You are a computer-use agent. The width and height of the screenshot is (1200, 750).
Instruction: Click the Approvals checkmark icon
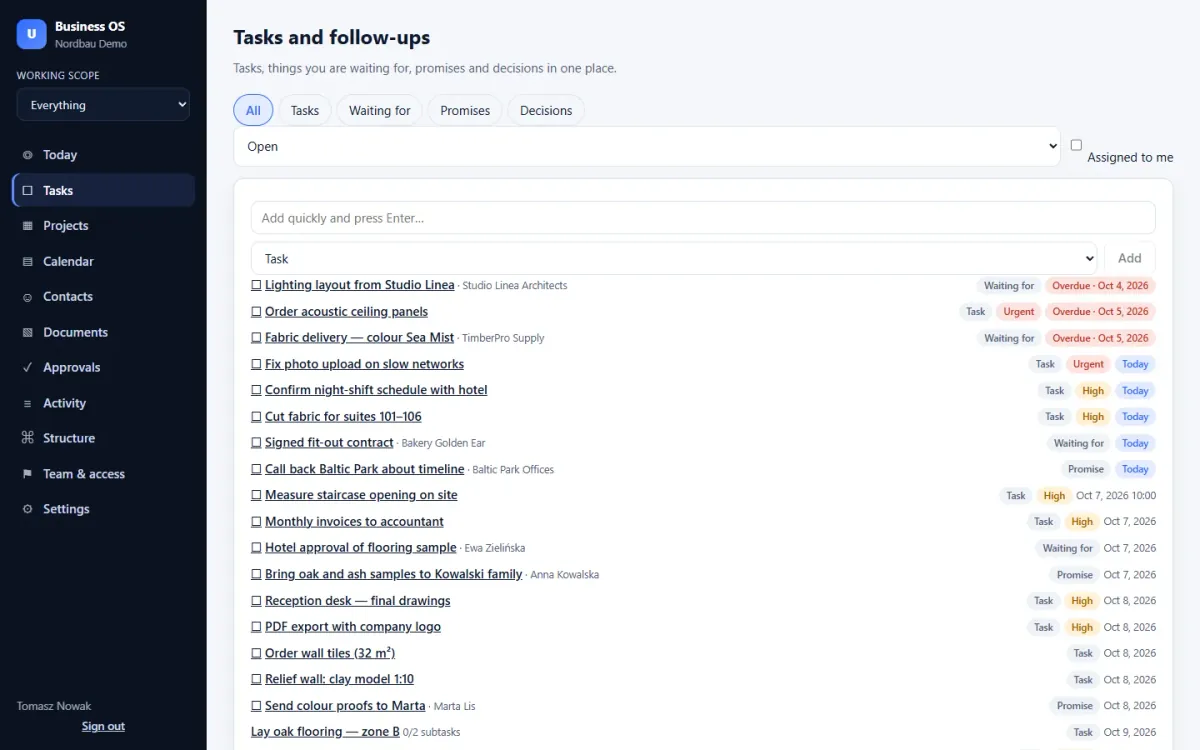pyautogui.click(x=27, y=368)
